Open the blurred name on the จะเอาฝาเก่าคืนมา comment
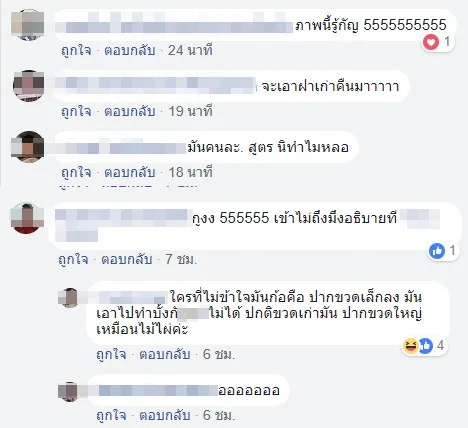This screenshot has width=468, height=428. [155, 86]
